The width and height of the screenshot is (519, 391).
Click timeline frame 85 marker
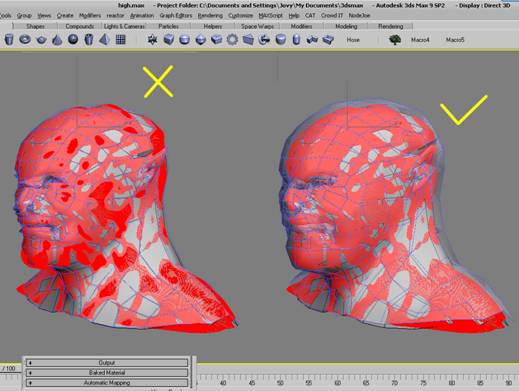[480, 383]
